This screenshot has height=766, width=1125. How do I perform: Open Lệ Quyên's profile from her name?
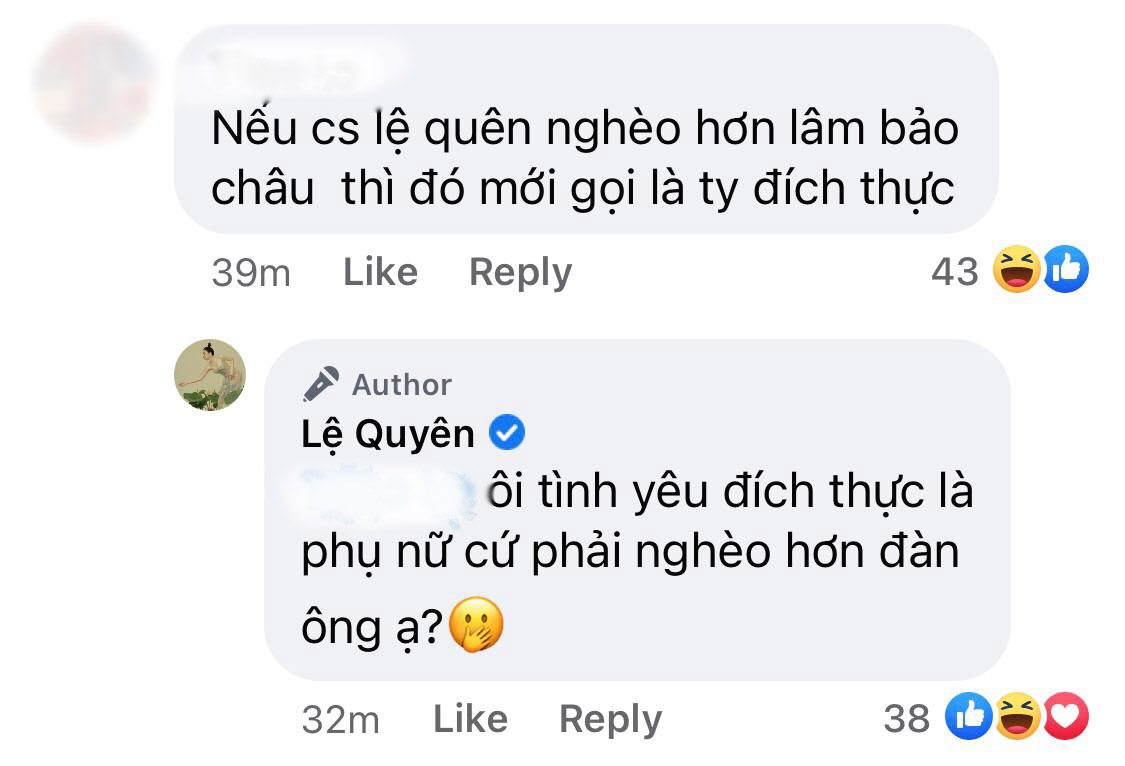(387, 434)
